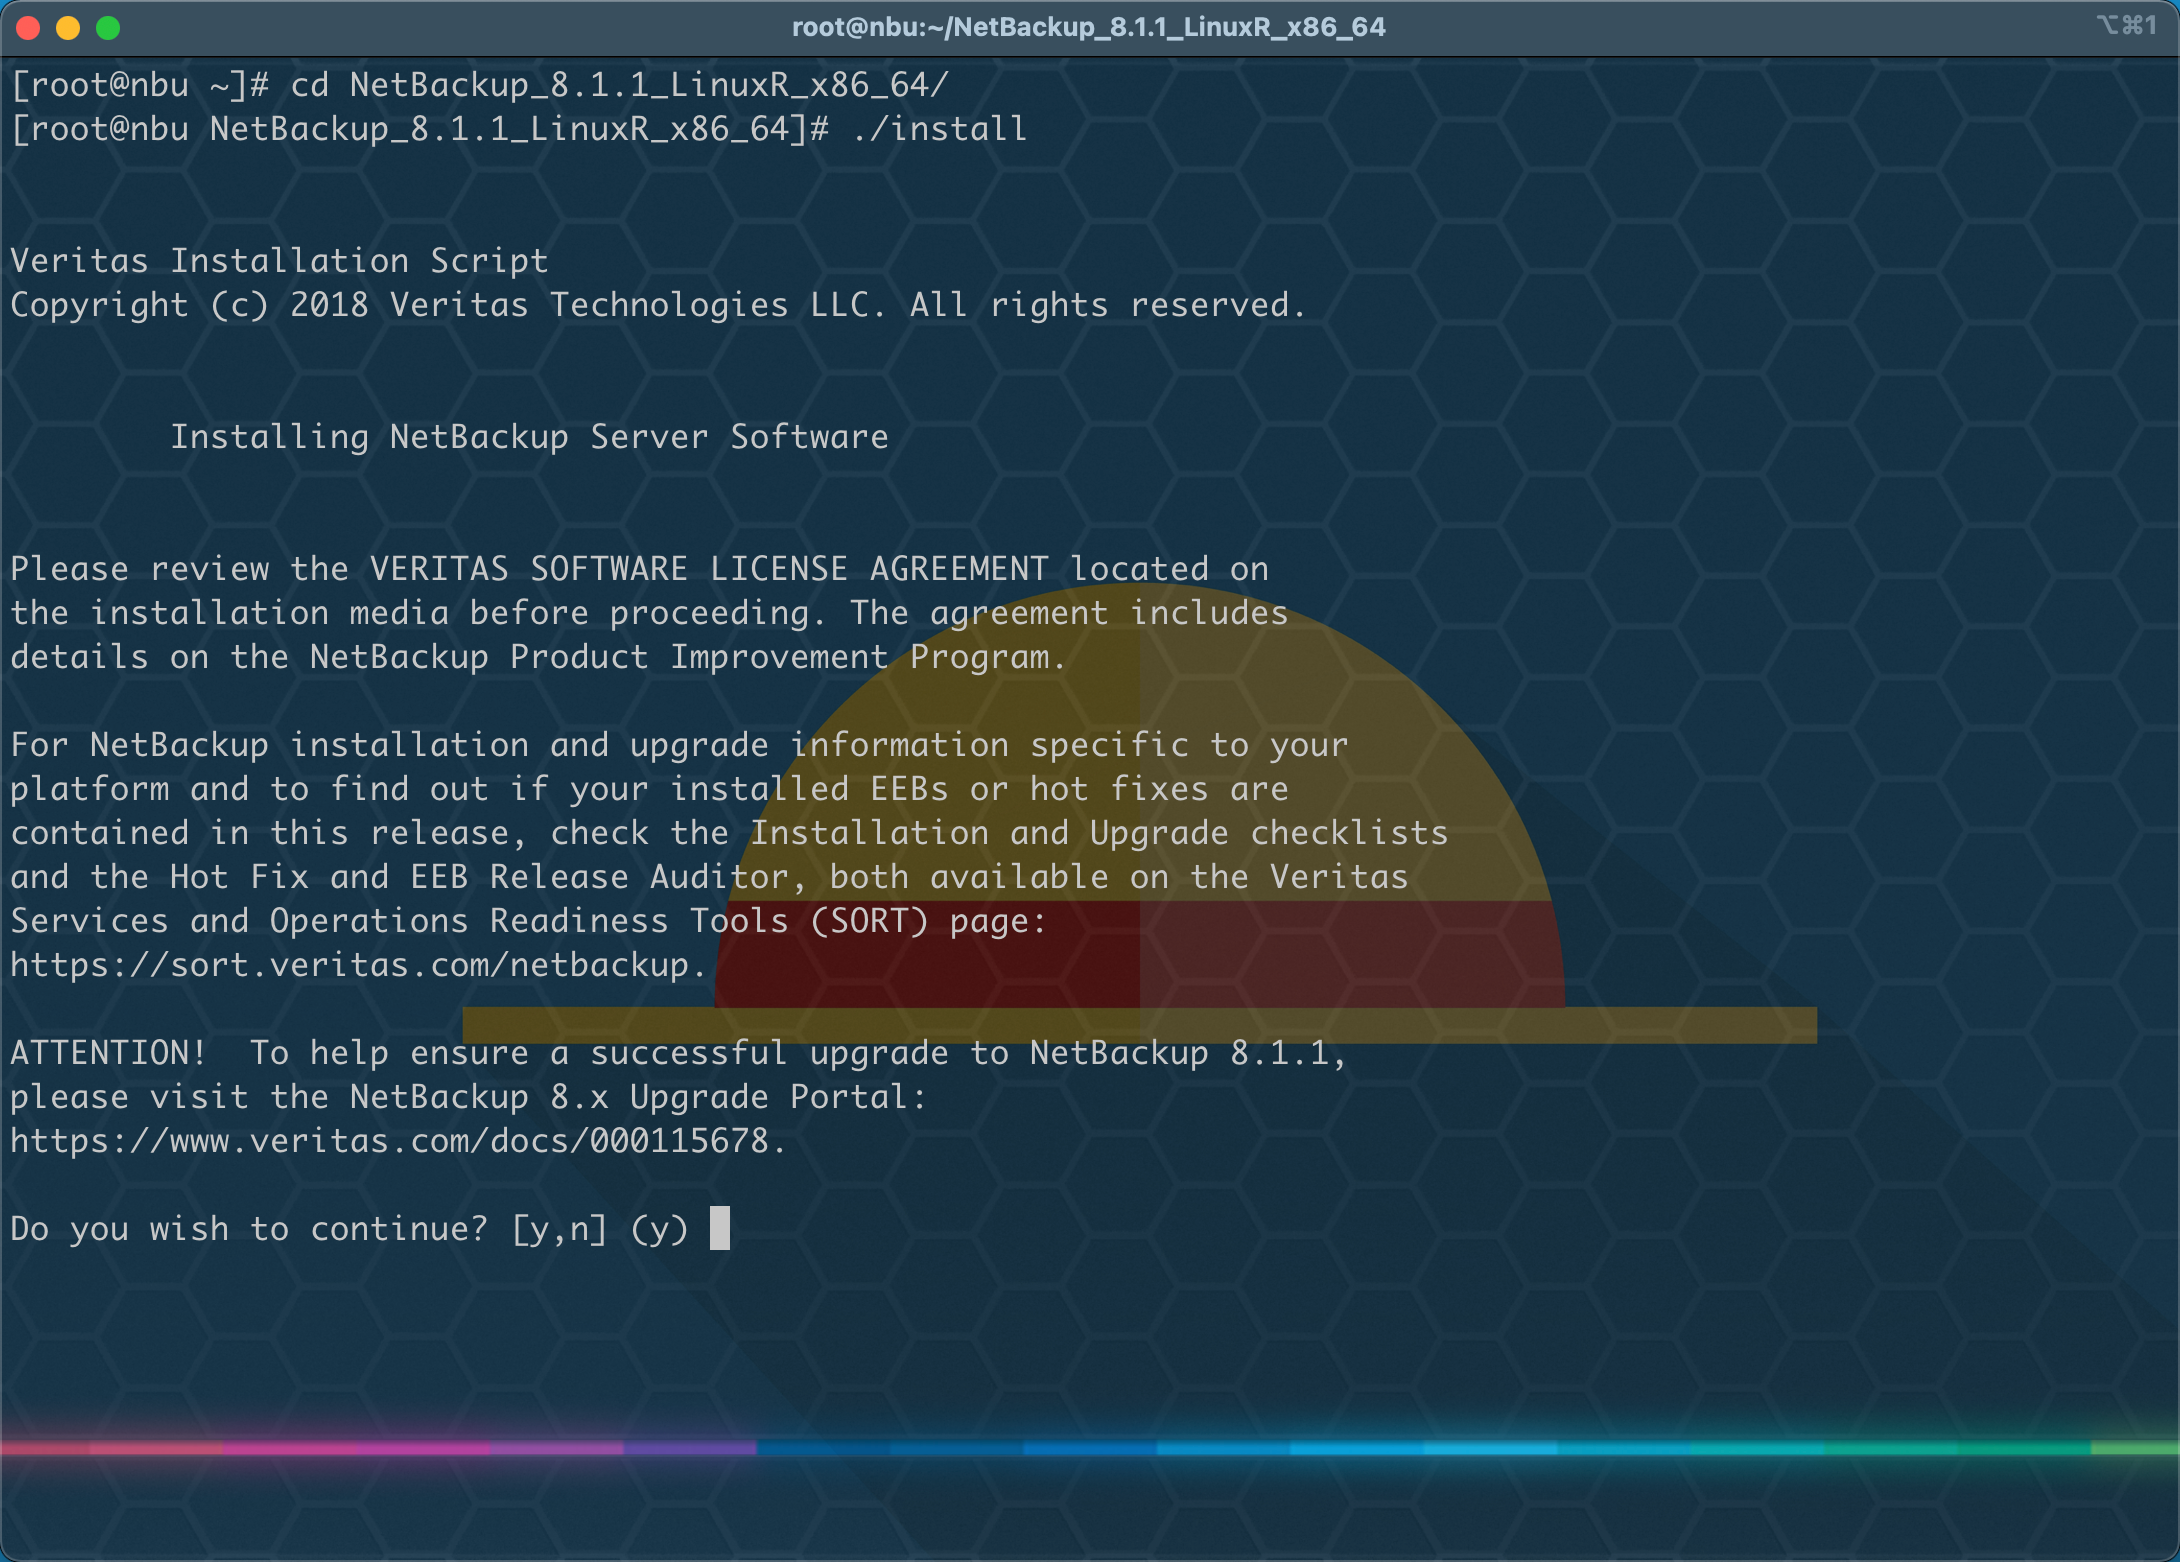2180x1562 pixels.
Task: Click the 'ATTENTION!' word in output
Action: [108, 1053]
